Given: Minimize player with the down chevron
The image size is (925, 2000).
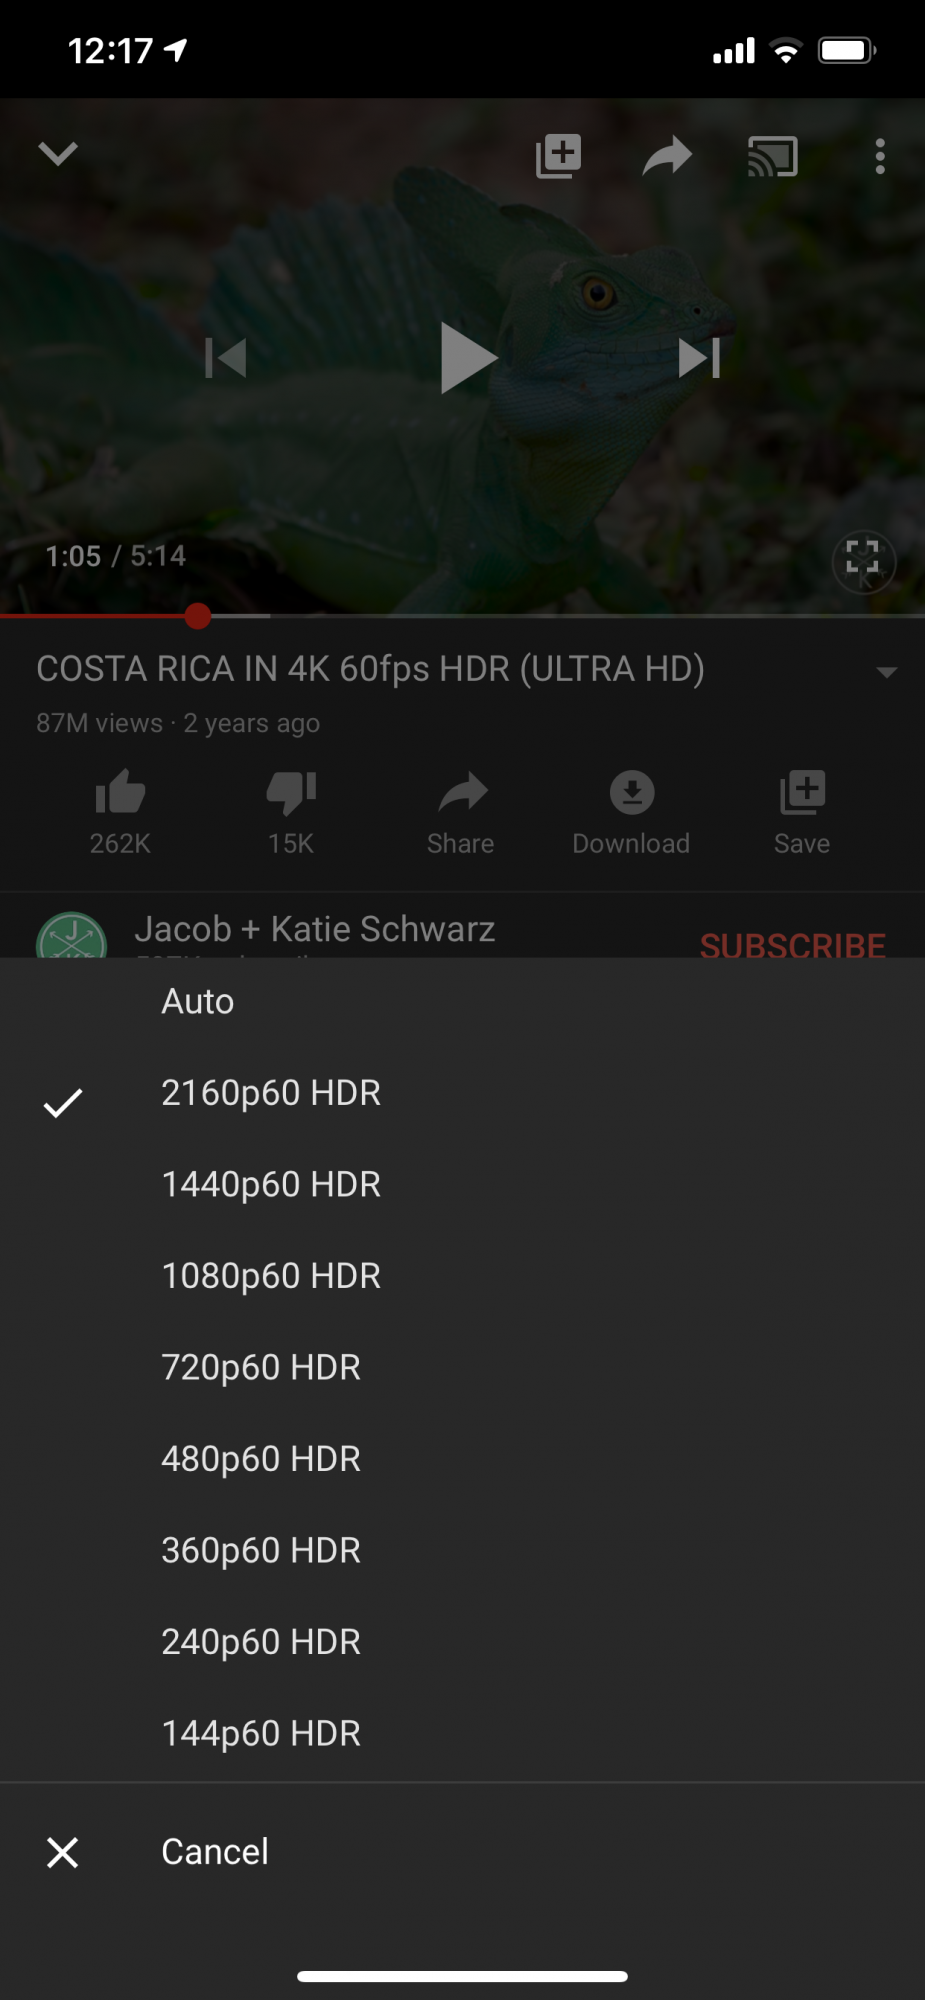Looking at the screenshot, I should (58, 153).
